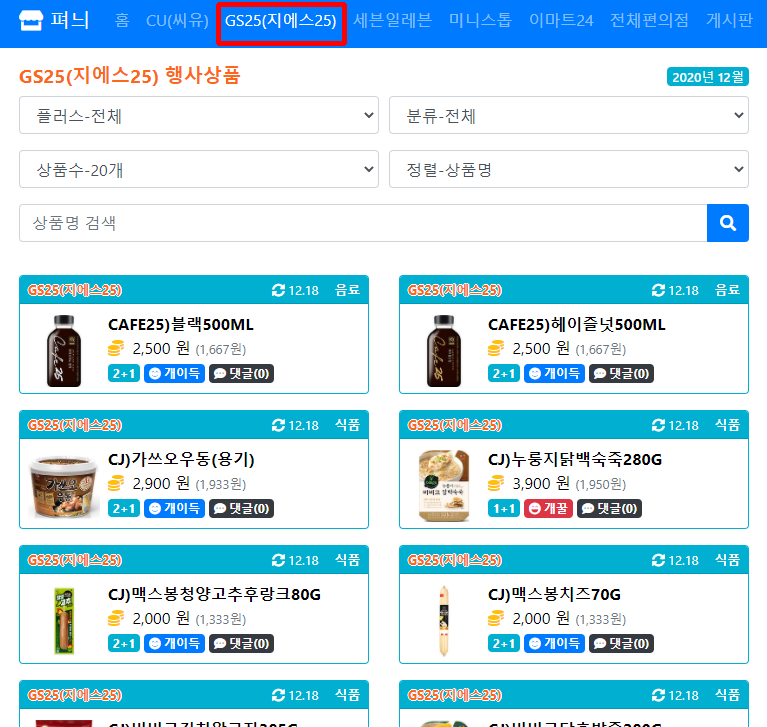Expand the 분류-전체 dropdown
Viewport: 767px width, 727px height.
(569, 115)
